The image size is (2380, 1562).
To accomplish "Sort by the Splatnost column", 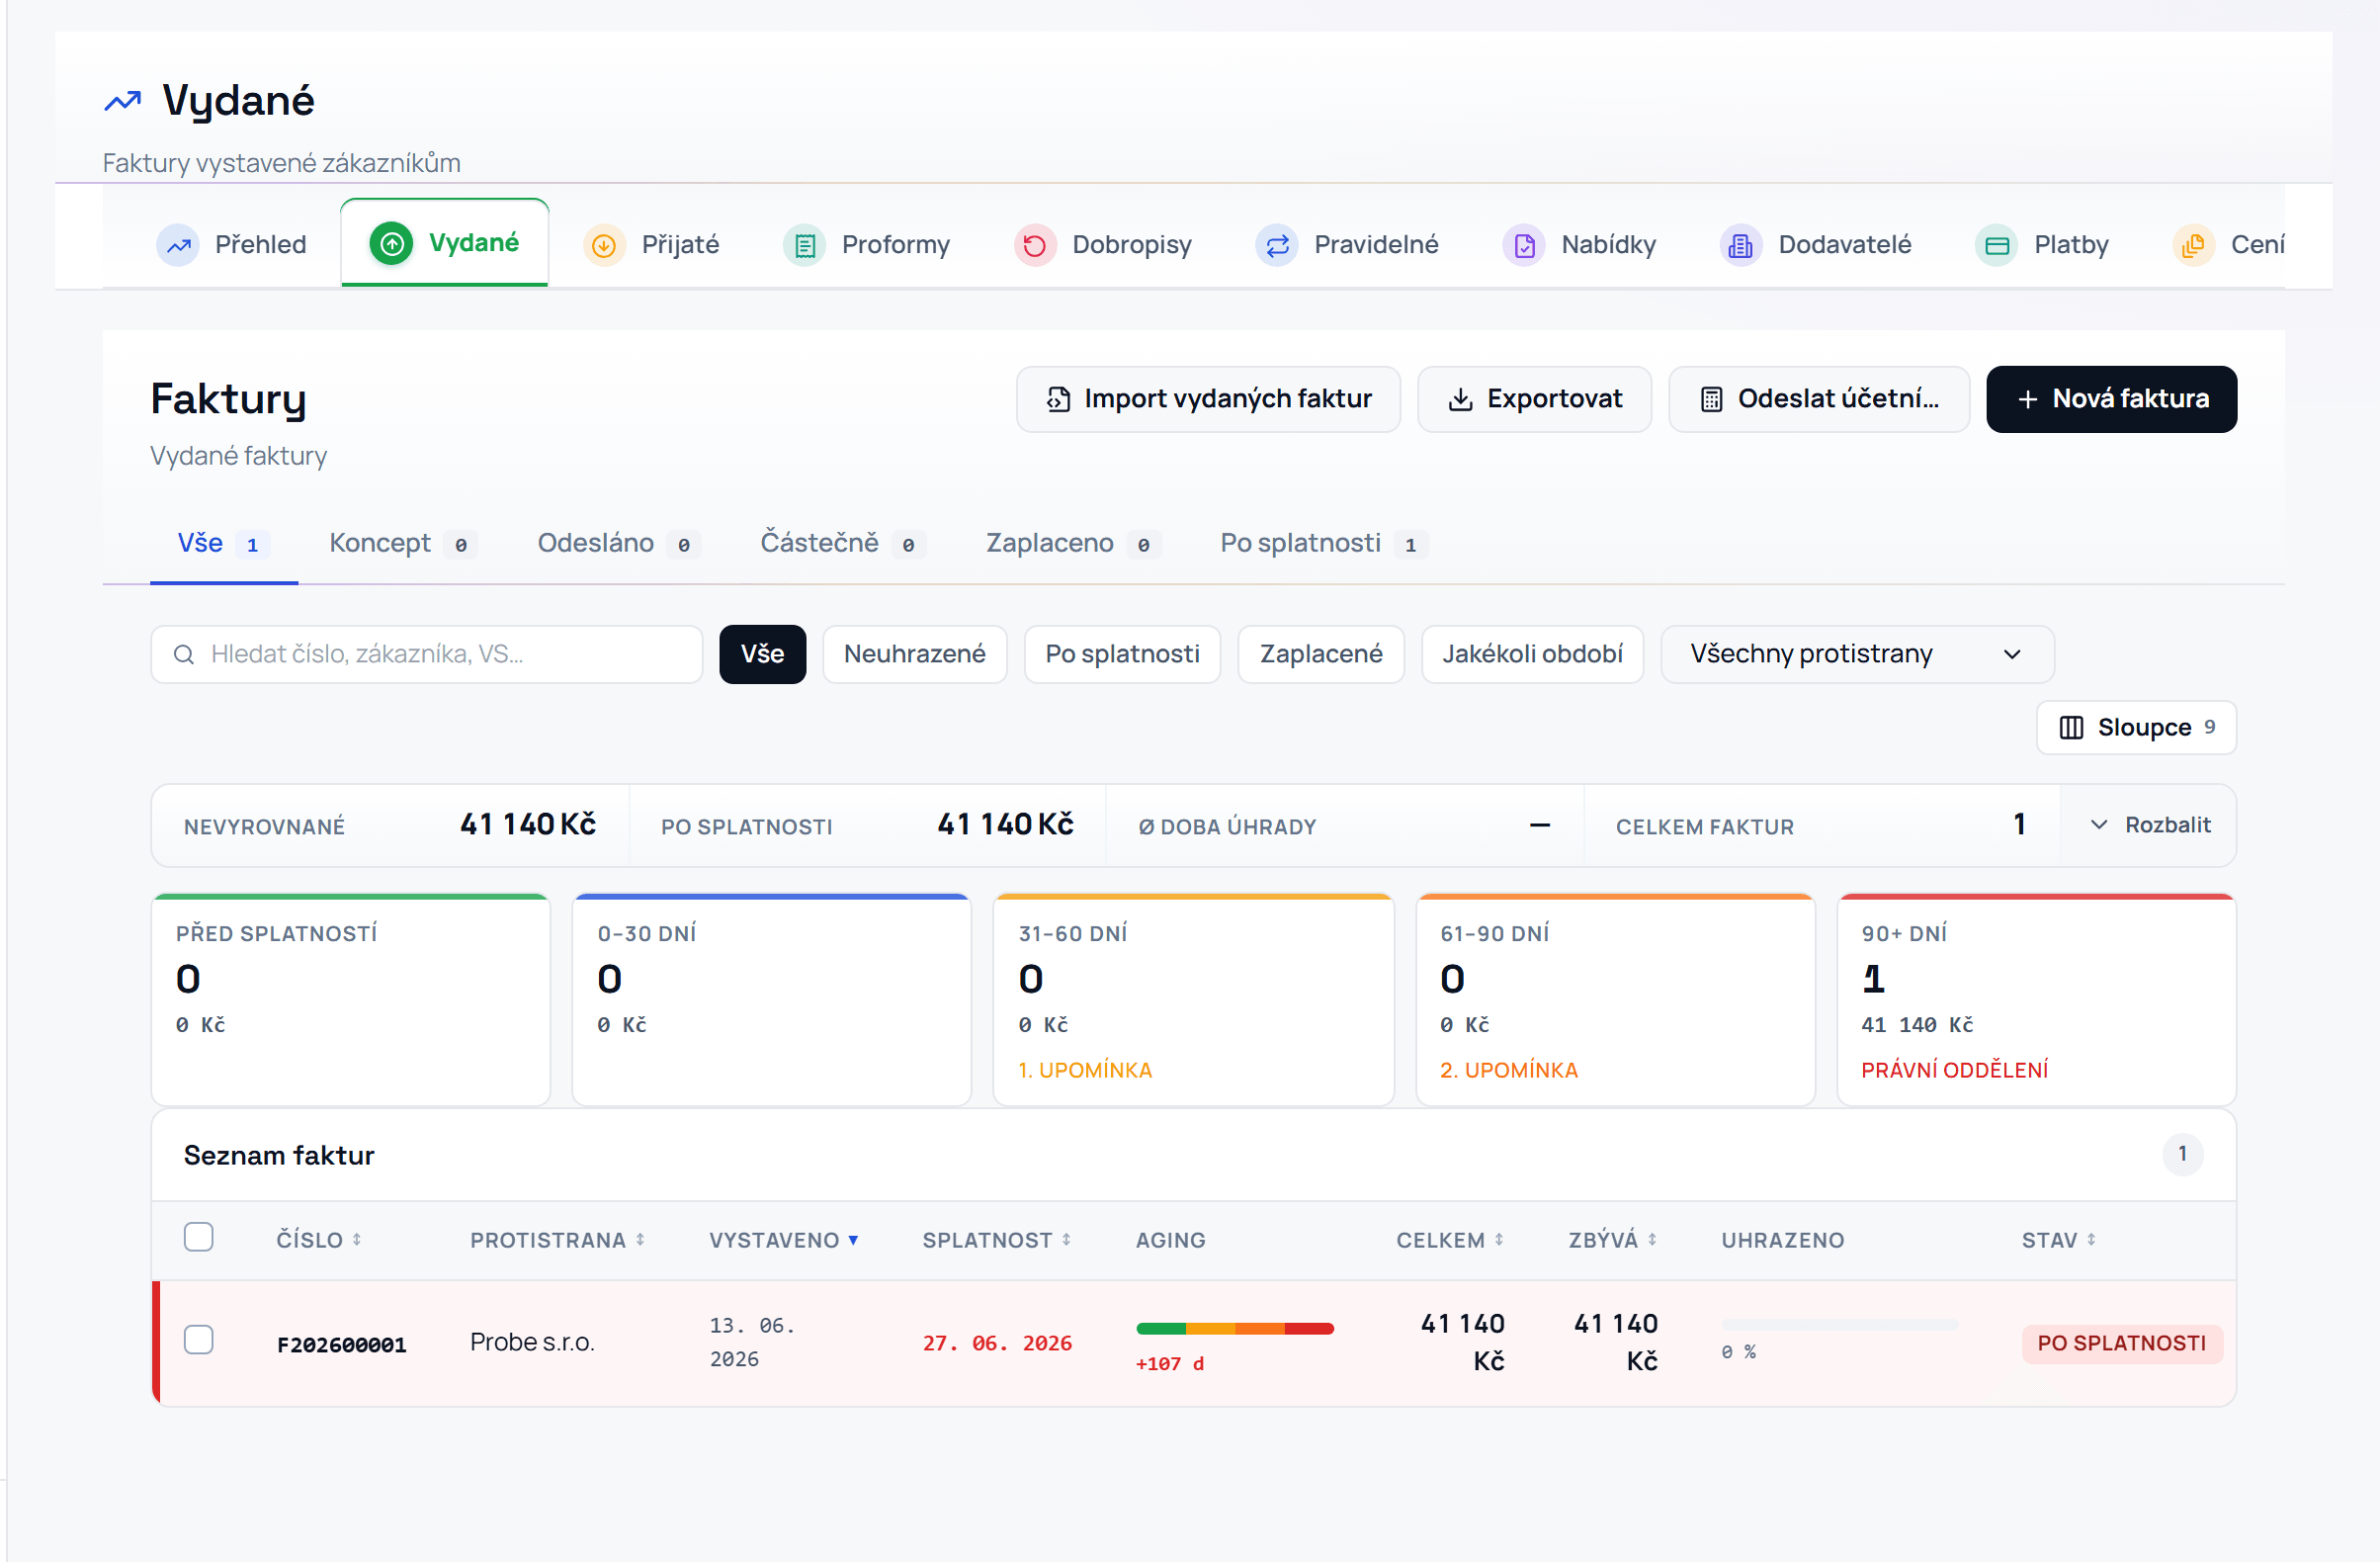I will [x=997, y=1240].
